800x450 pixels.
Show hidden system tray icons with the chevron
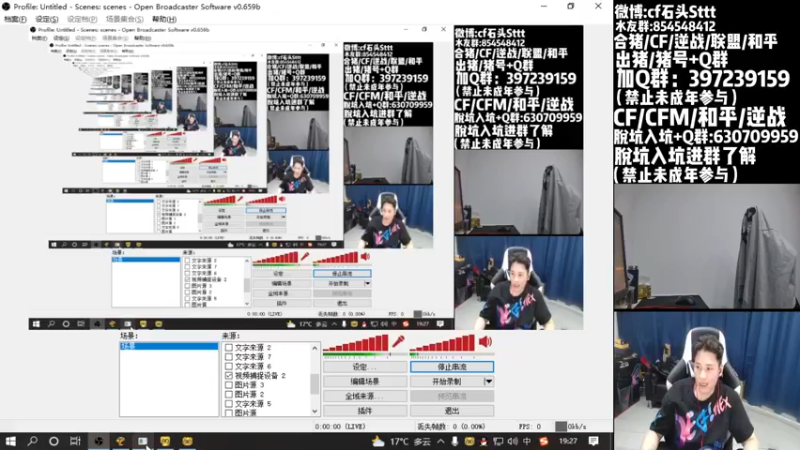click(440, 441)
